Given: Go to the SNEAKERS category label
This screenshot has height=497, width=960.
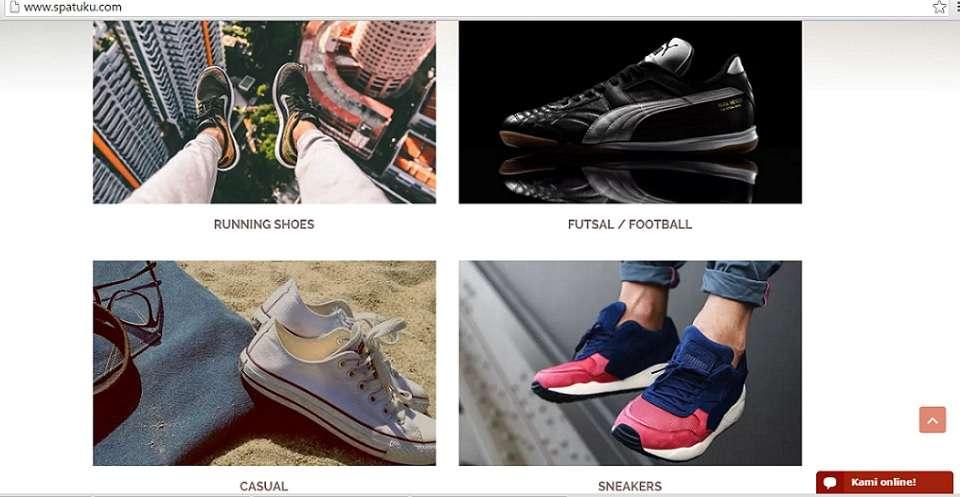Looking at the screenshot, I should tap(630, 487).
